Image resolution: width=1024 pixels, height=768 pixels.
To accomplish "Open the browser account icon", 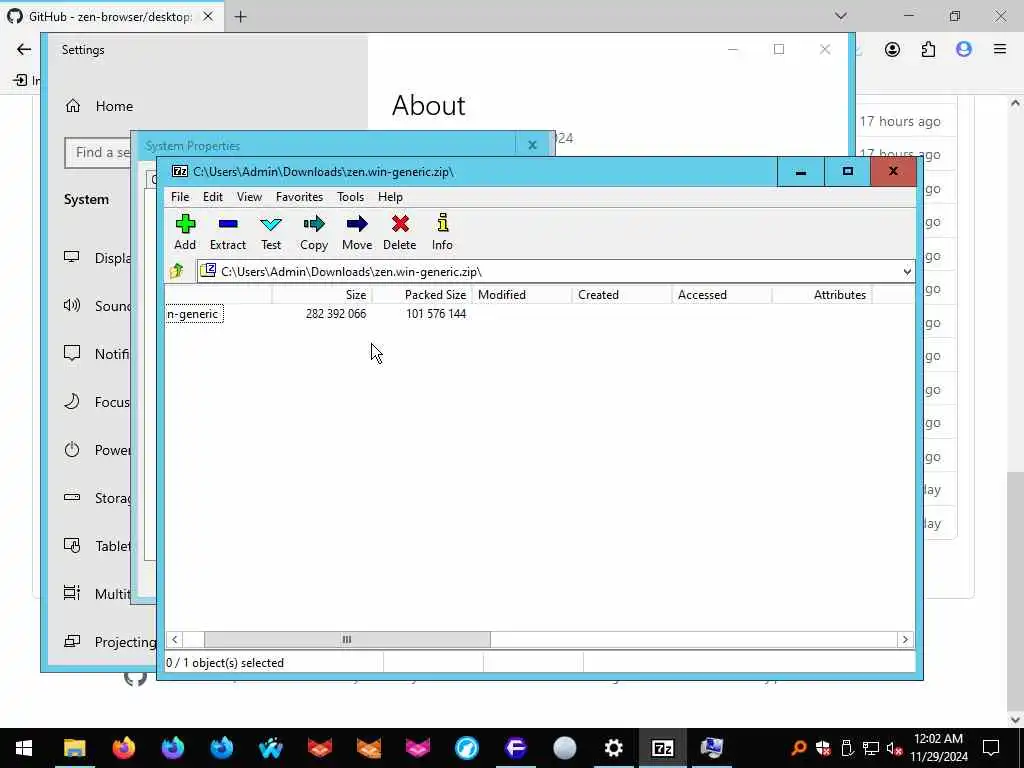I will 892,49.
